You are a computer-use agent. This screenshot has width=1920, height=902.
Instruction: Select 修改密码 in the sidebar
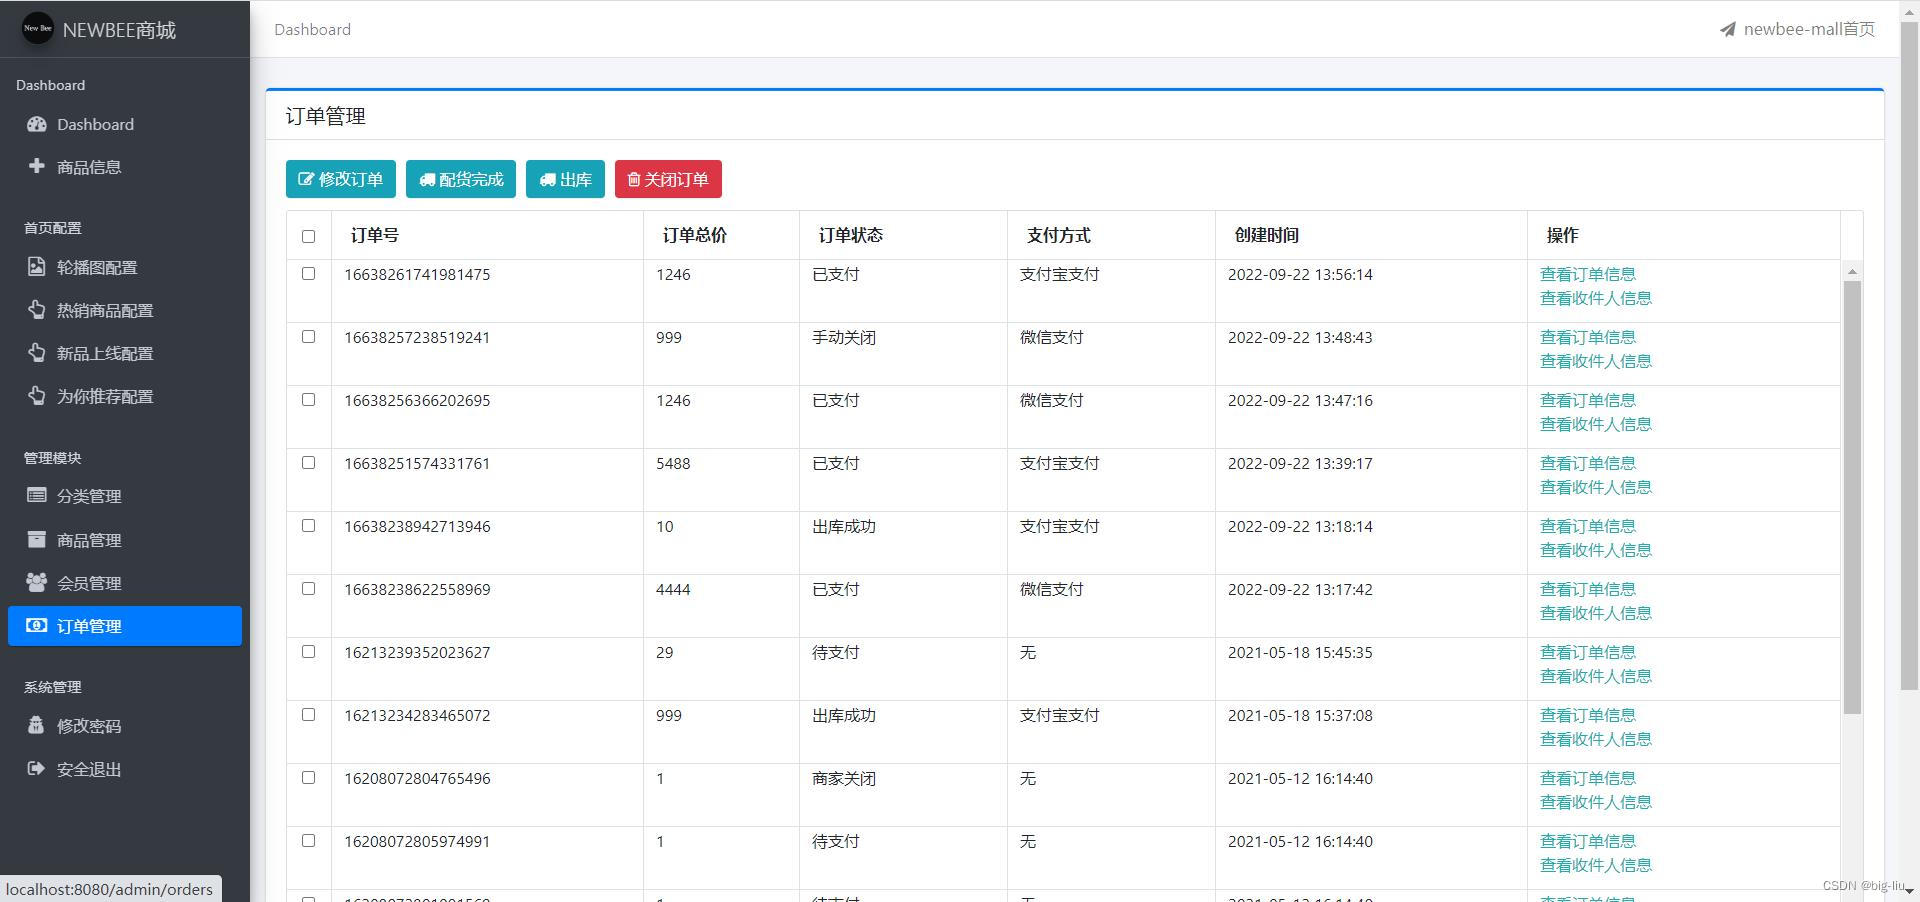[125, 726]
